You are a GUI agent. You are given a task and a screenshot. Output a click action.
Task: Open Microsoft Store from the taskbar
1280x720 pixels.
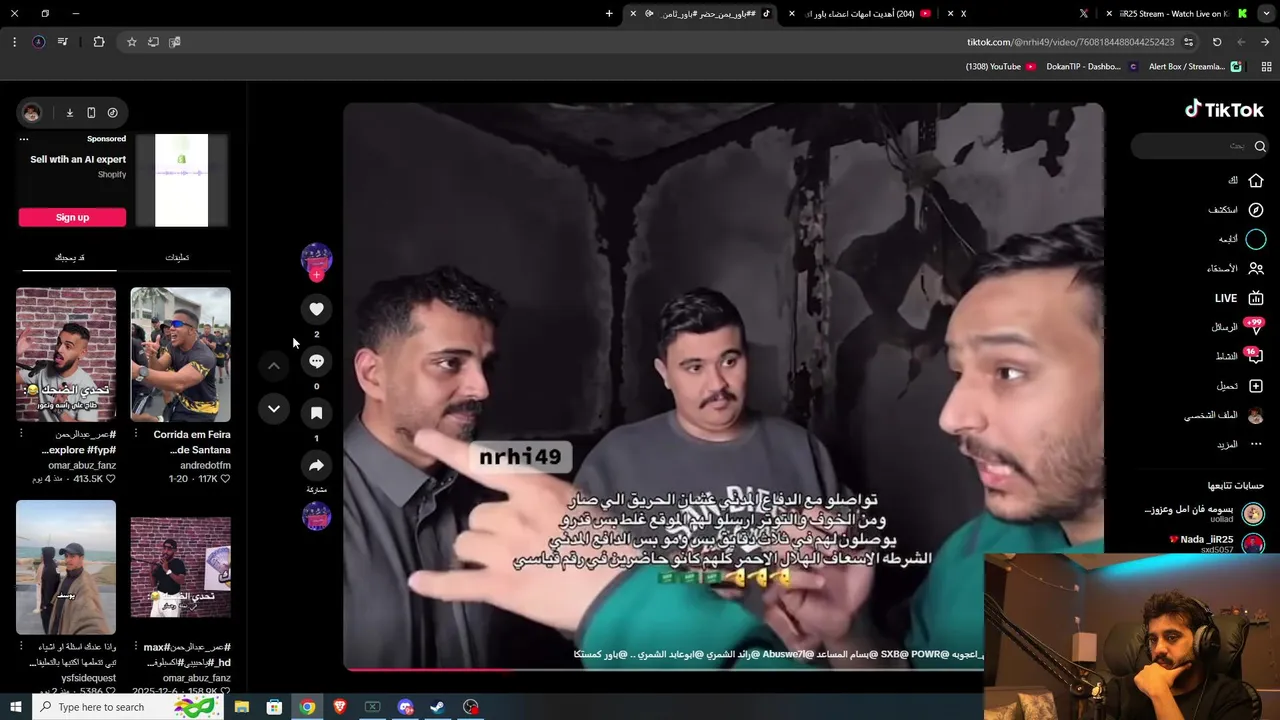point(274,707)
